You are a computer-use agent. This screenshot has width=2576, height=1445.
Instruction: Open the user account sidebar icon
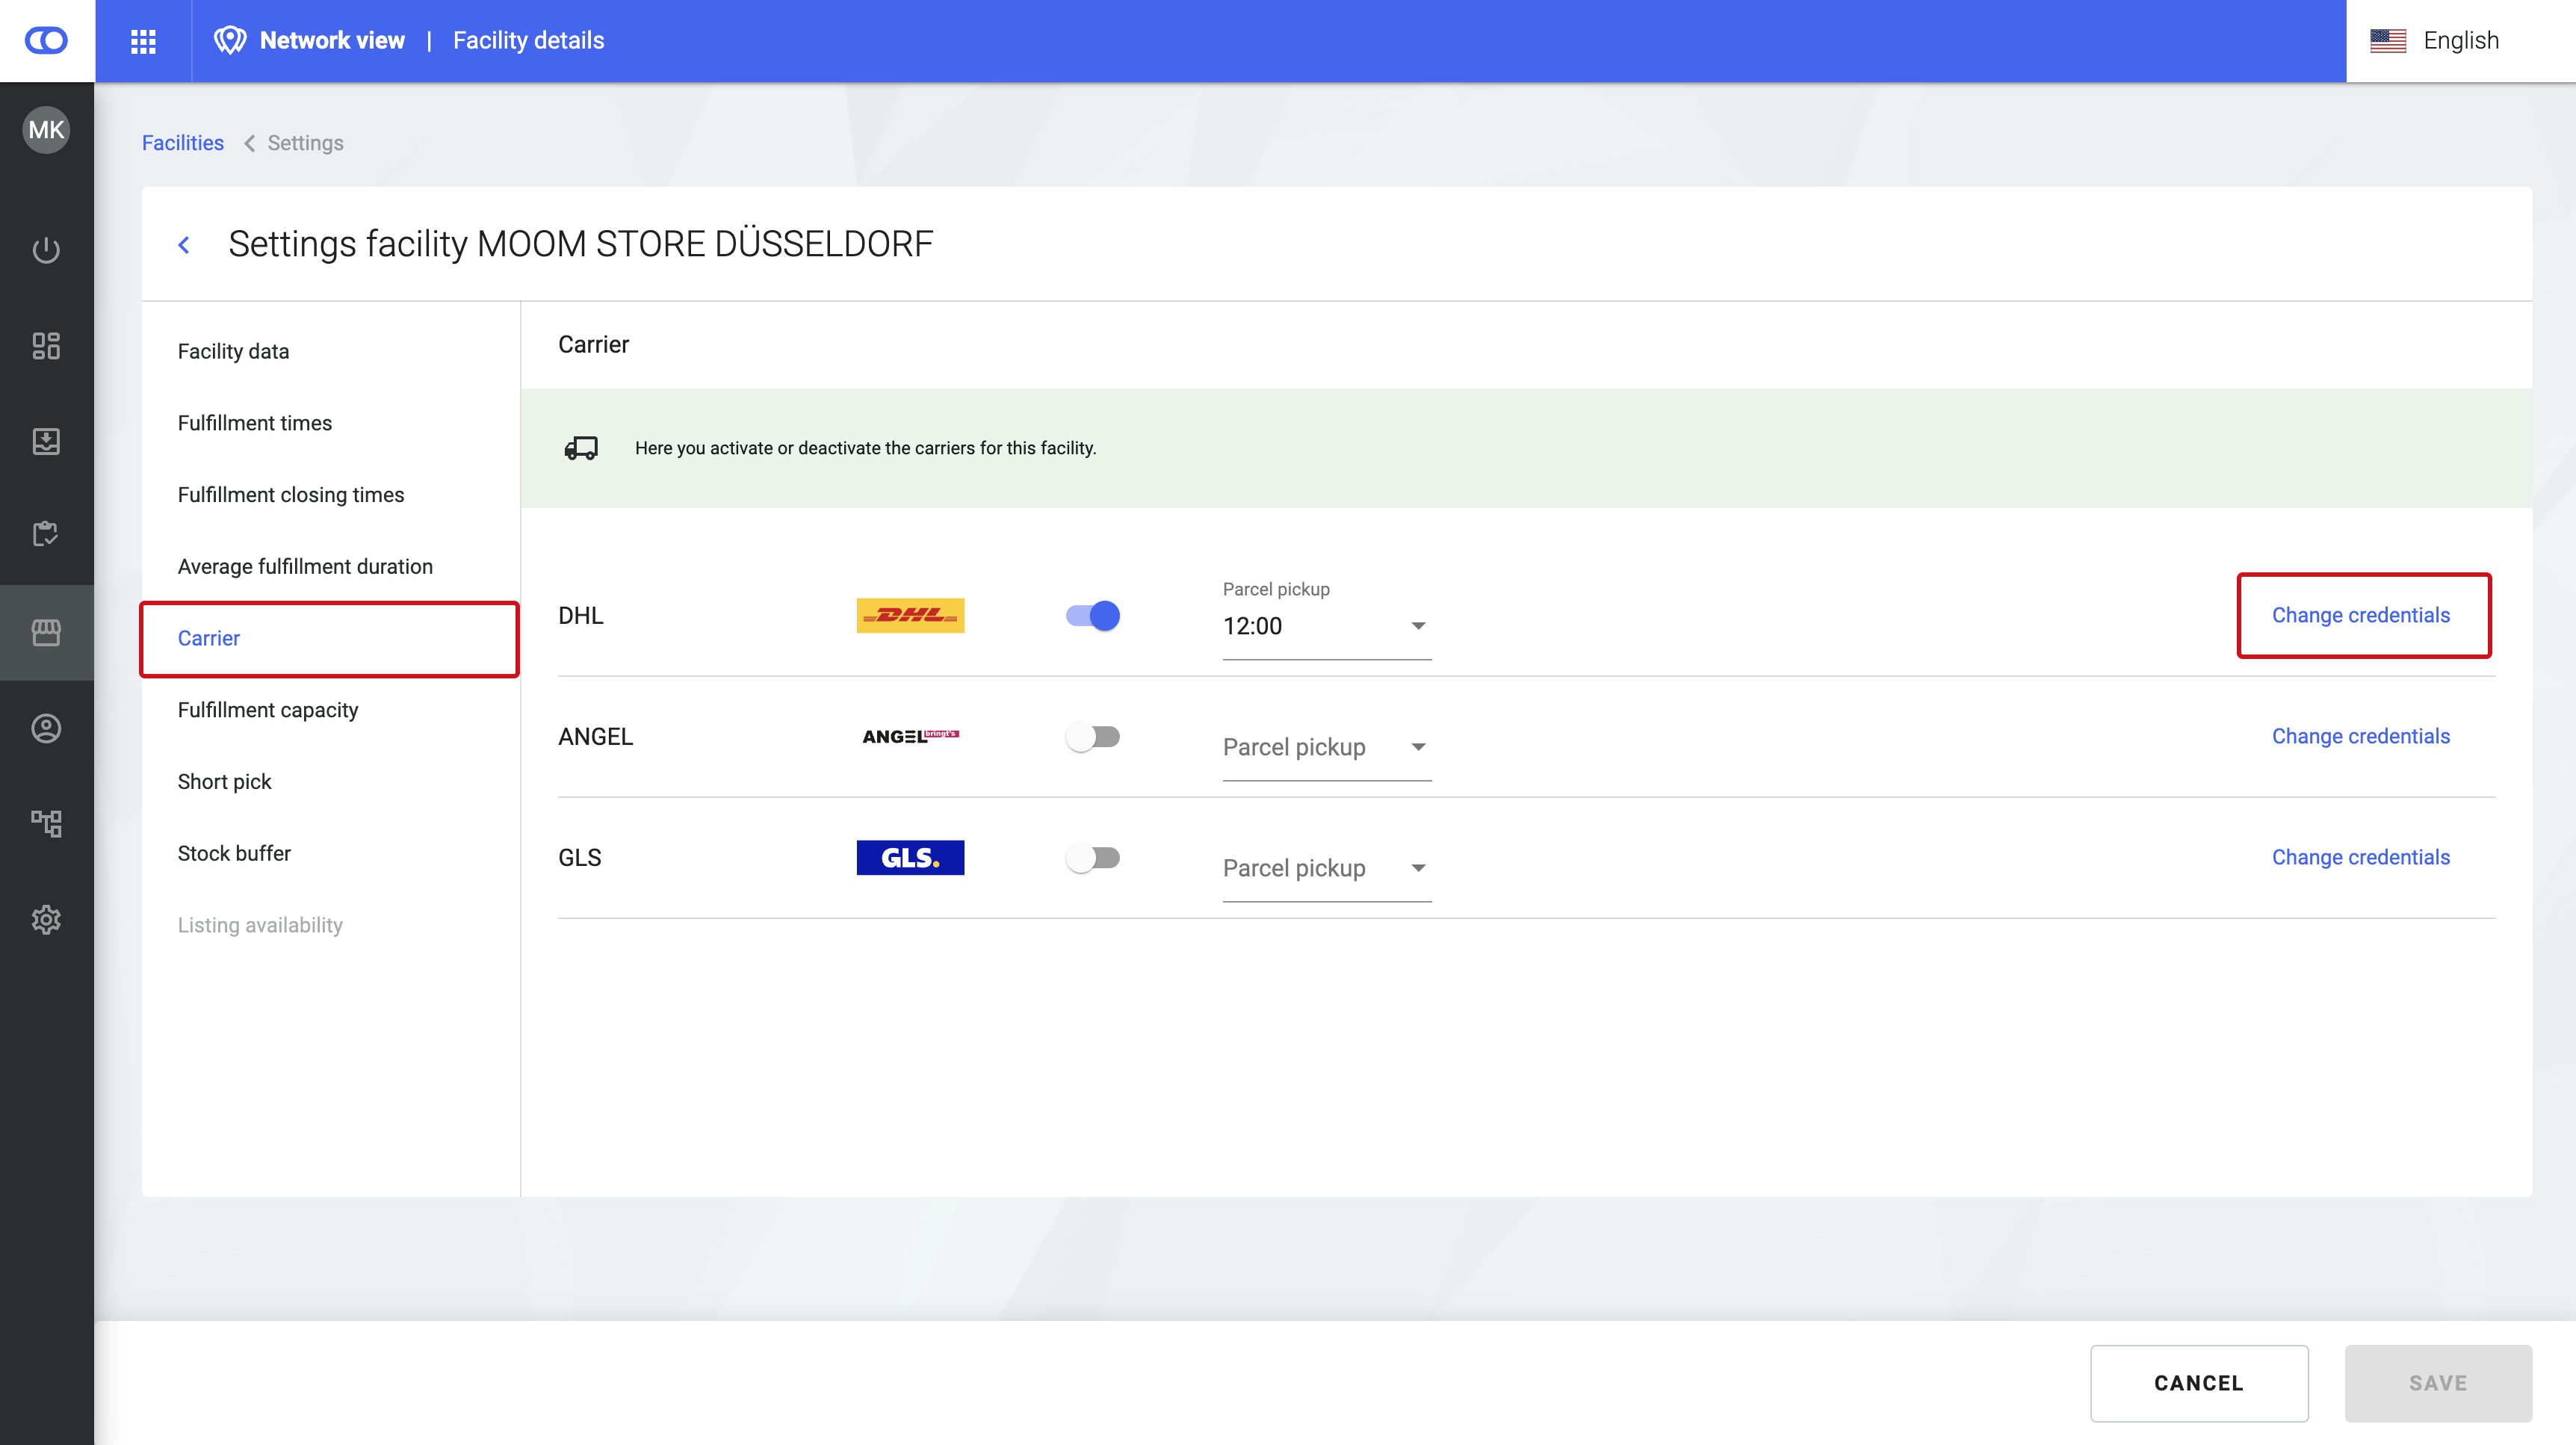[46, 728]
